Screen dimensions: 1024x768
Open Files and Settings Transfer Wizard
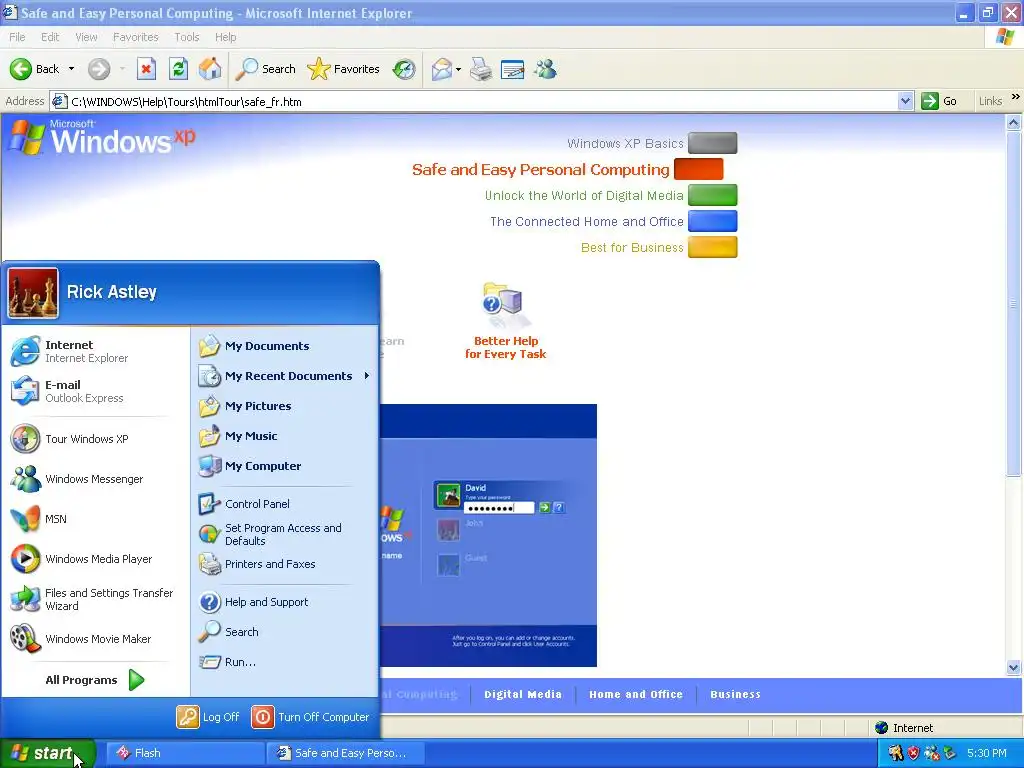(x=95, y=599)
